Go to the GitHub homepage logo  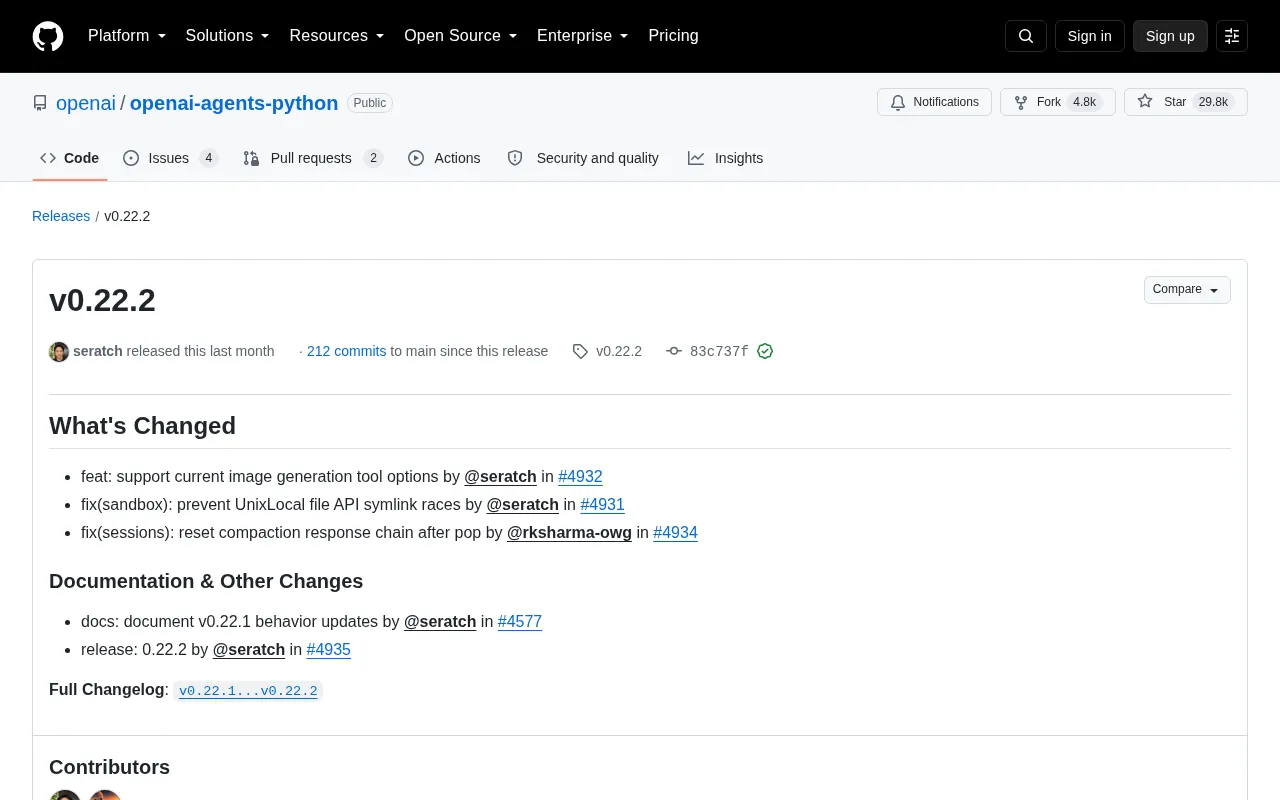(48, 36)
